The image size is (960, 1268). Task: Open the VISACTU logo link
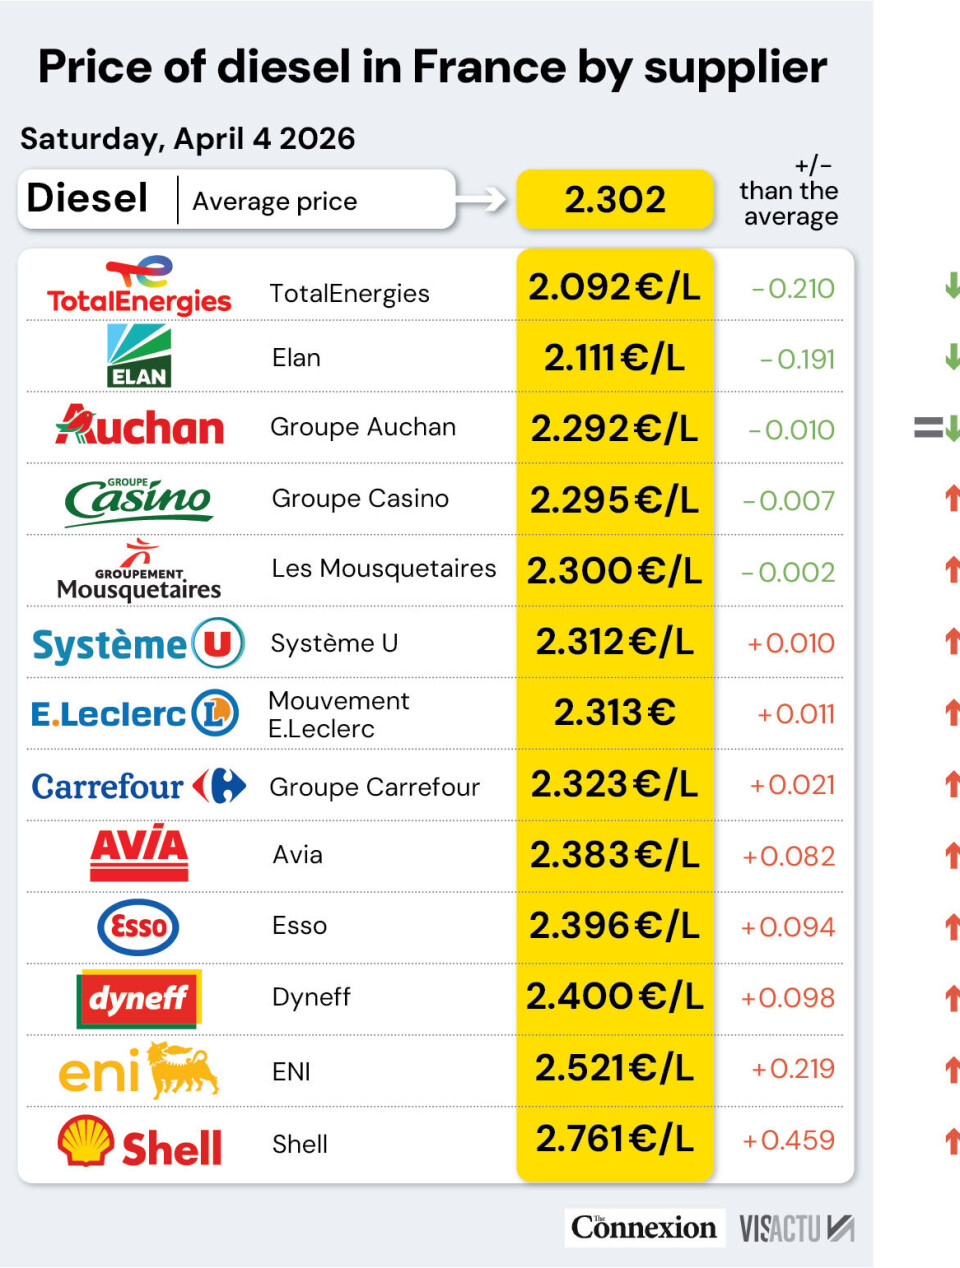796,1228
